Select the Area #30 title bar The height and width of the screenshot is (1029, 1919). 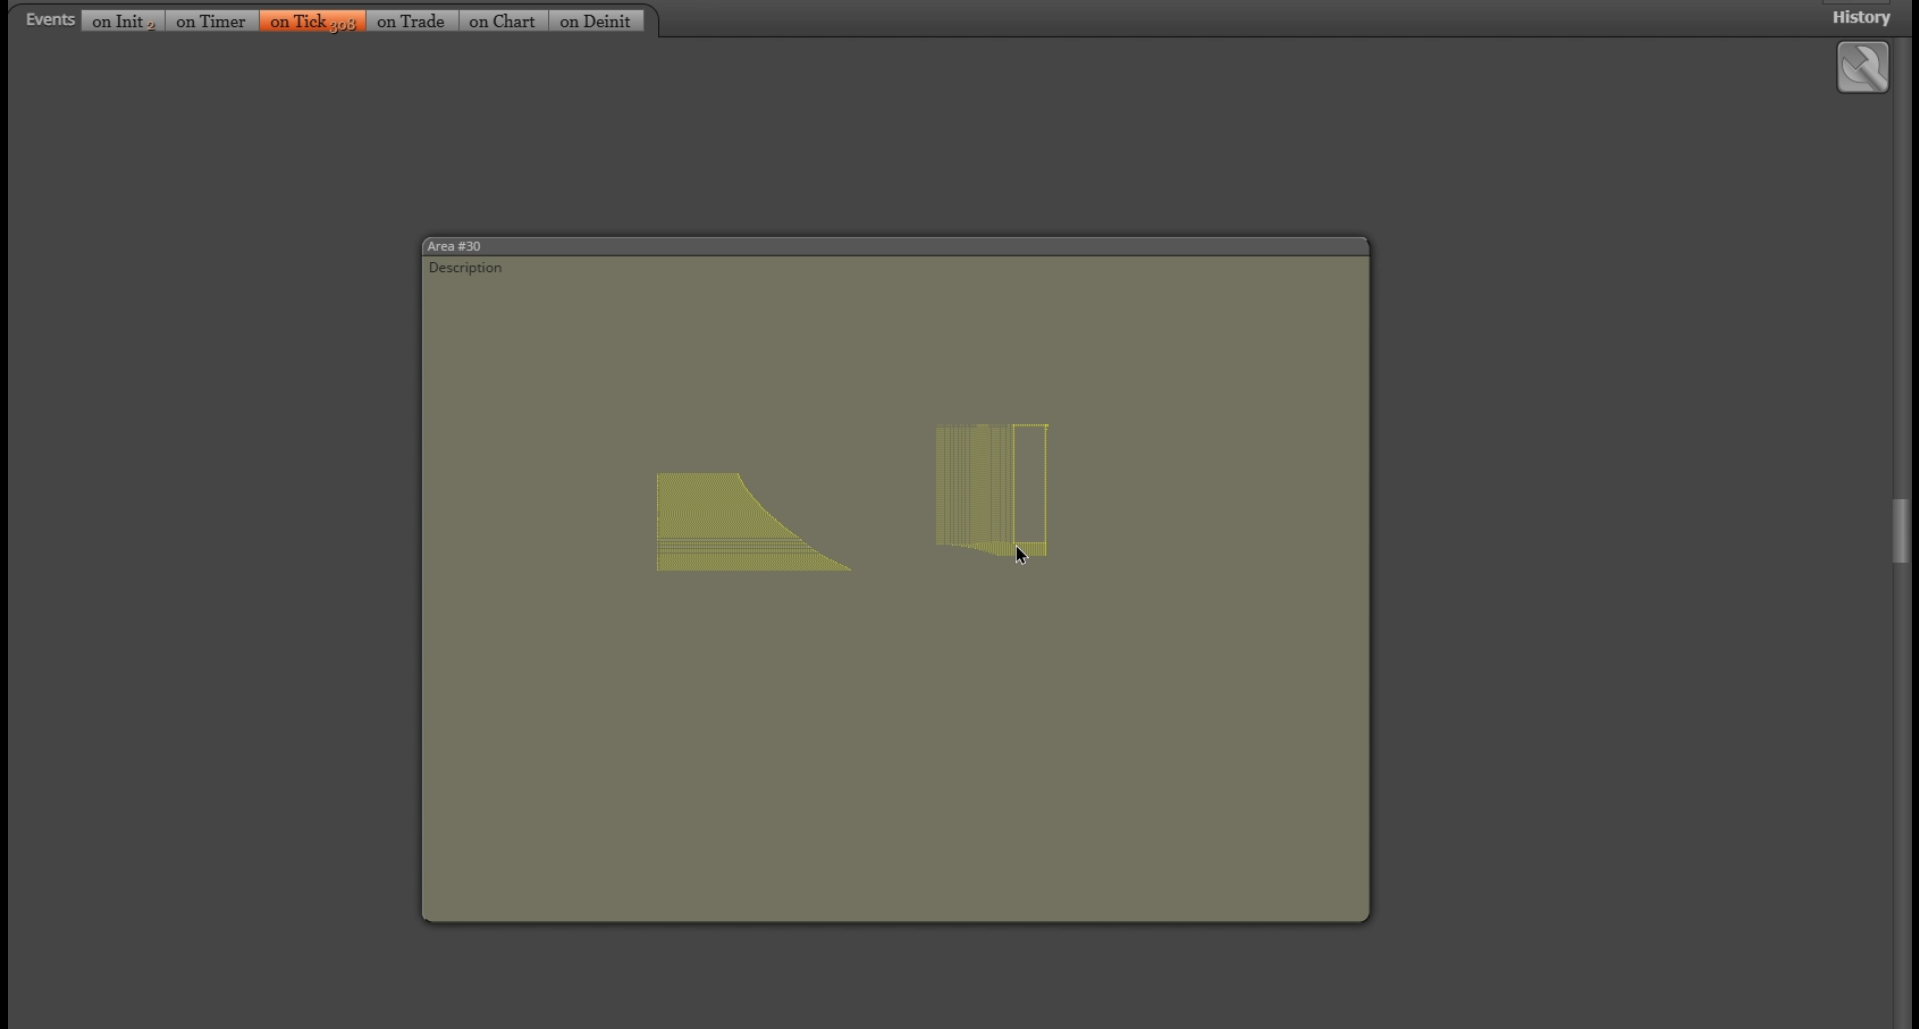click(x=895, y=246)
